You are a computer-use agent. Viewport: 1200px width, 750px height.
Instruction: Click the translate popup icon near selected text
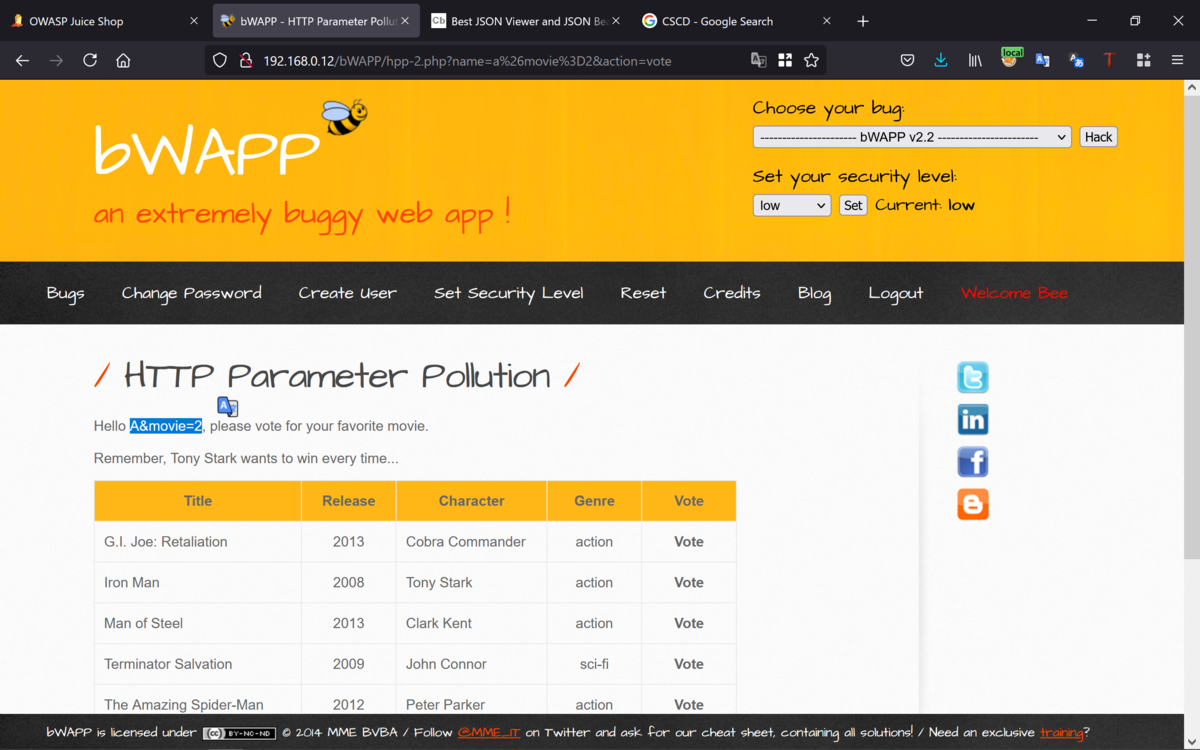(228, 406)
